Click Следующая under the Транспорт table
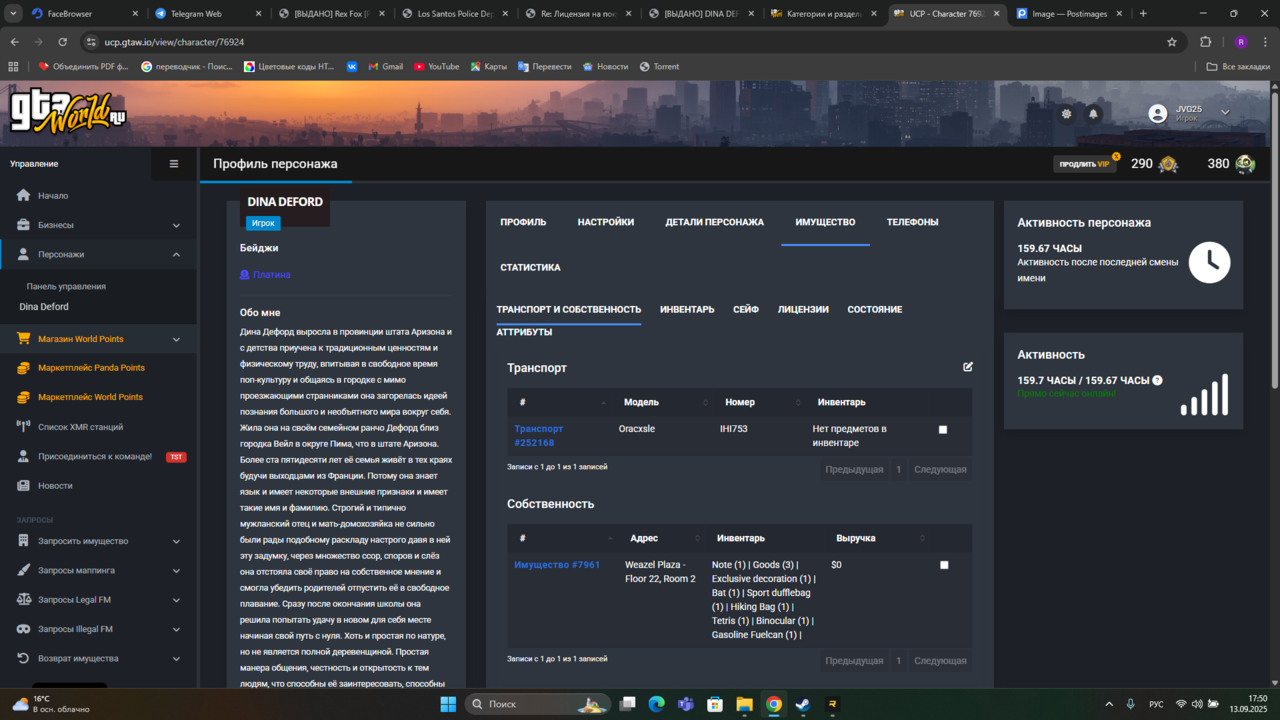The image size is (1280, 720). coord(940,469)
